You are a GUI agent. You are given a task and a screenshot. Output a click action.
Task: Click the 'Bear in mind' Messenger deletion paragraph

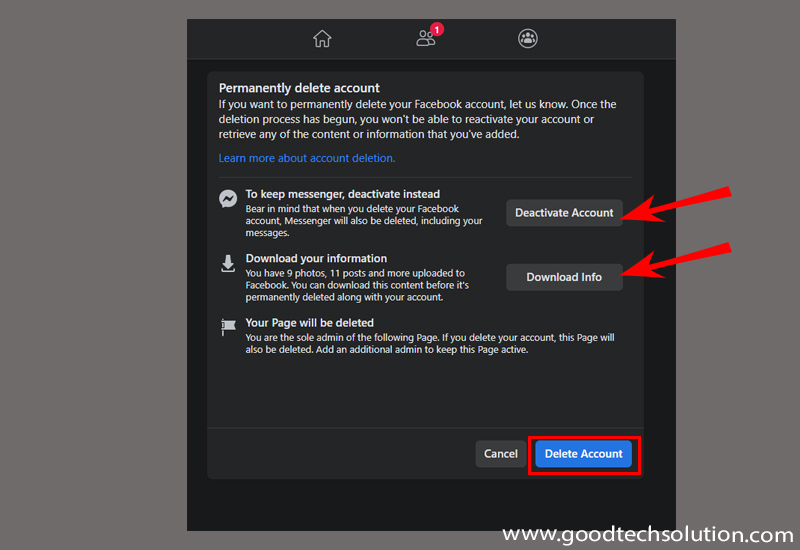coord(364,221)
